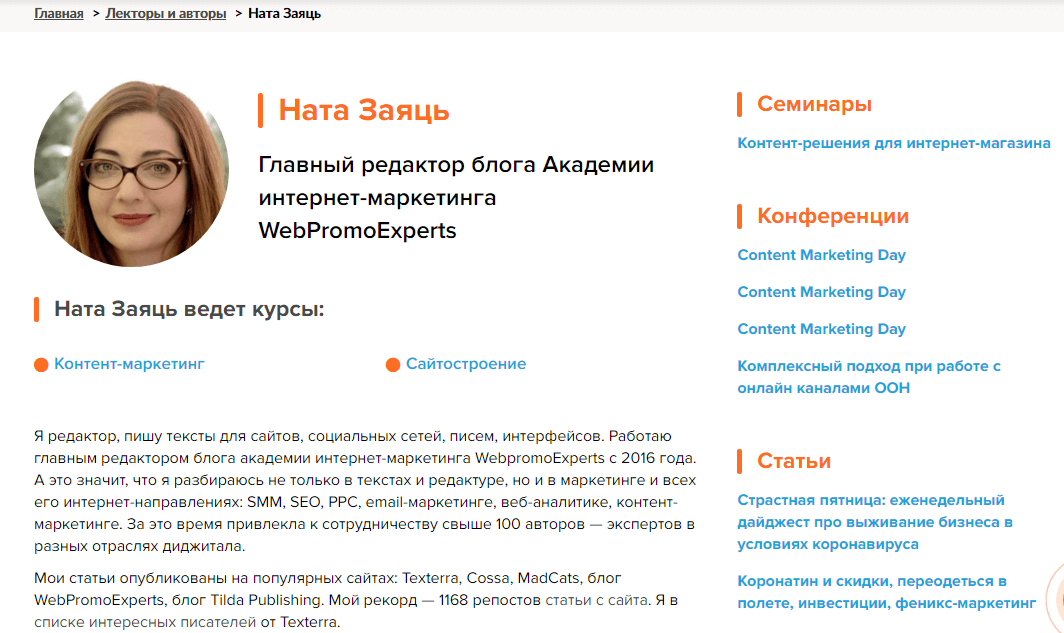Open article Коронатин и скидки
1064x633 pixels.
tap(886, 592)
